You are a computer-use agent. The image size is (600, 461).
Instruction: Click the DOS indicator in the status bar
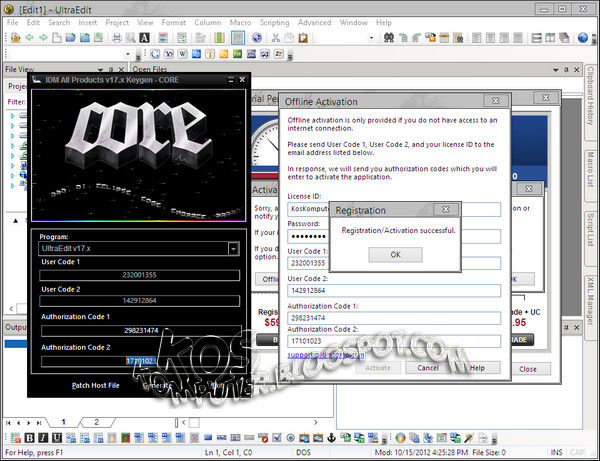(303, 452)
